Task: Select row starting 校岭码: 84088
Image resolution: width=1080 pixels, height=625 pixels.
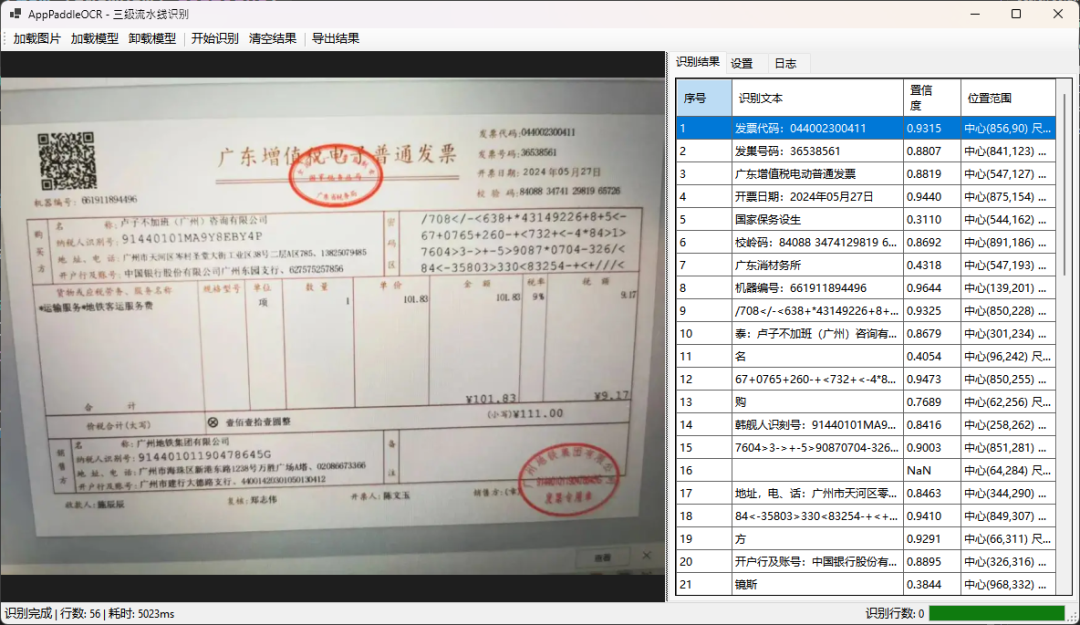Action: pos(865,242)
